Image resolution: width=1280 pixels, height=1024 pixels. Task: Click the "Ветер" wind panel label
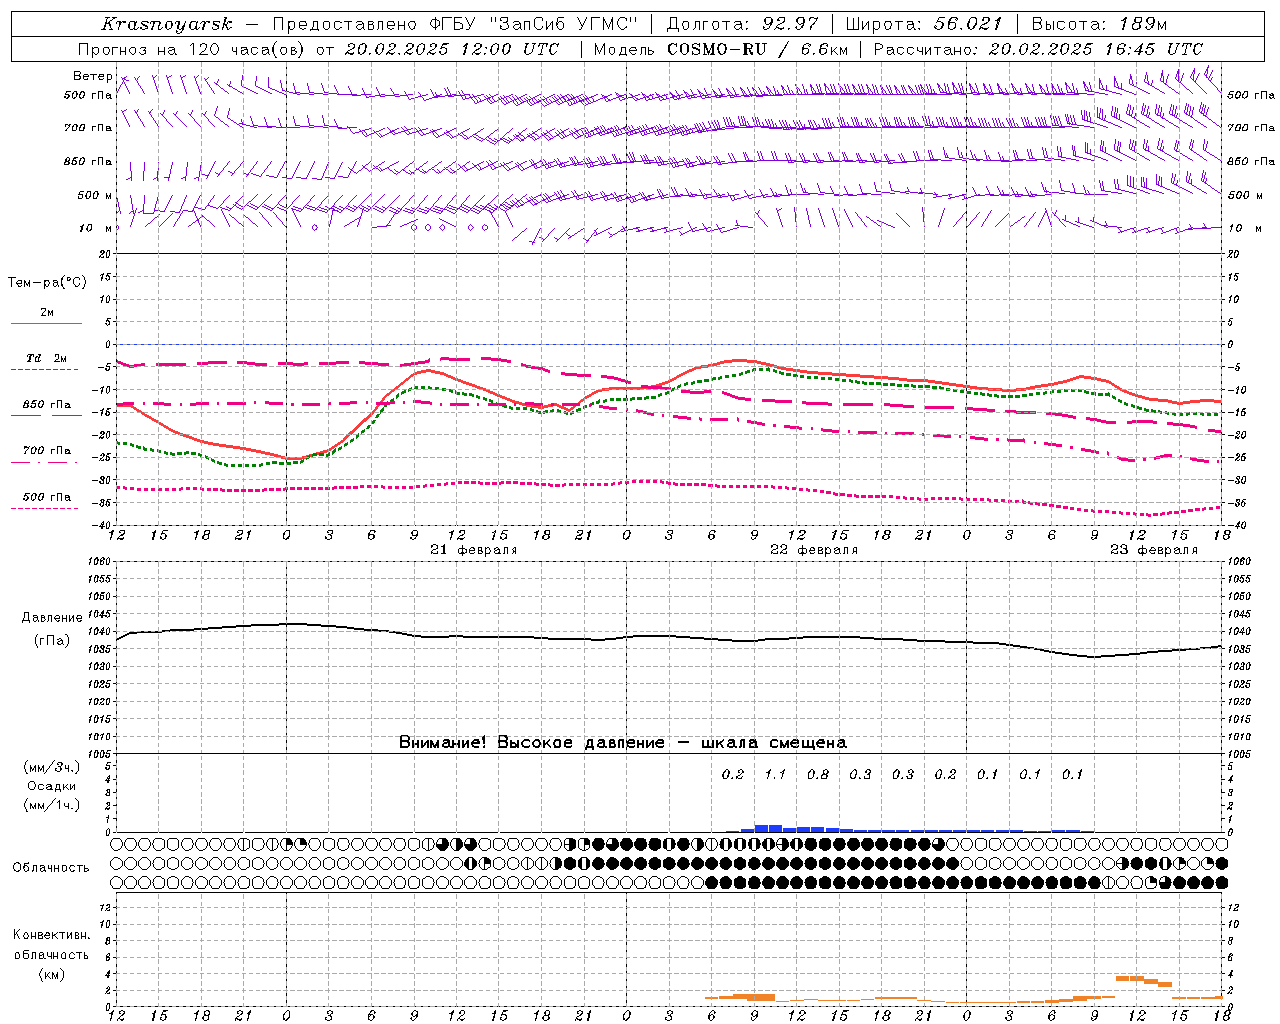click(92, 76)
